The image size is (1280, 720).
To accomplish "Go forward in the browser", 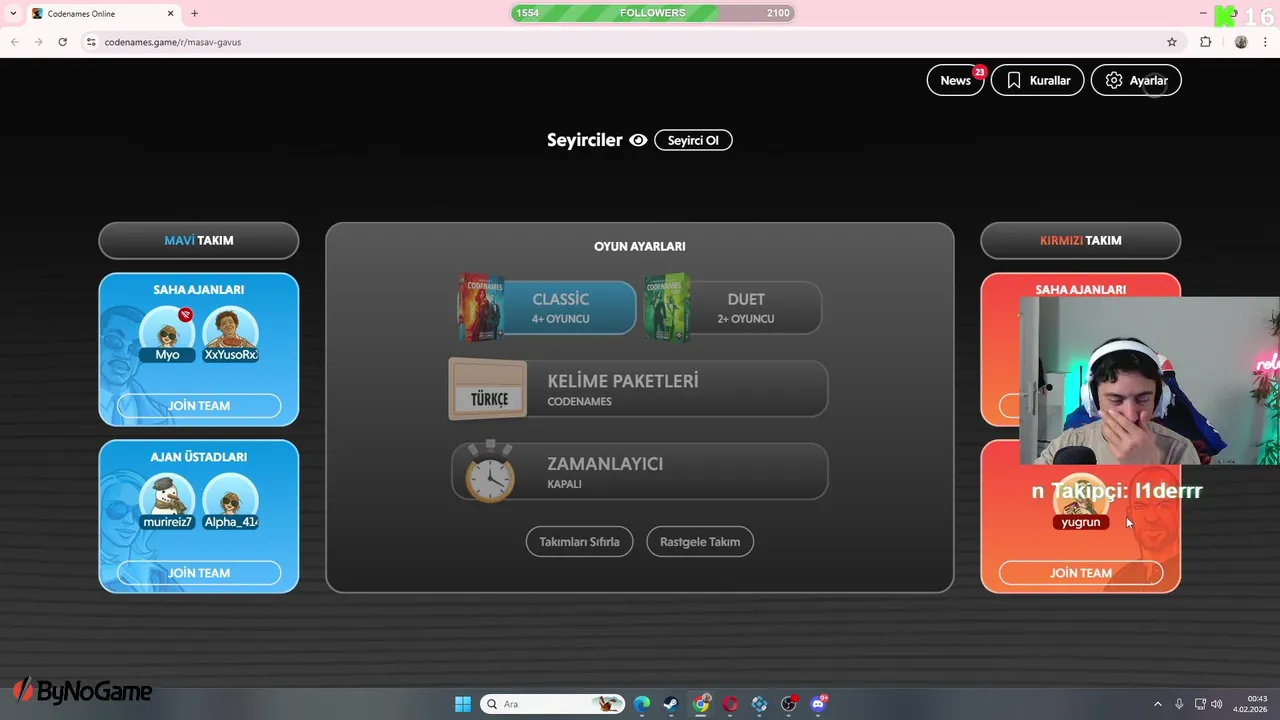I will tap(38, 42).
